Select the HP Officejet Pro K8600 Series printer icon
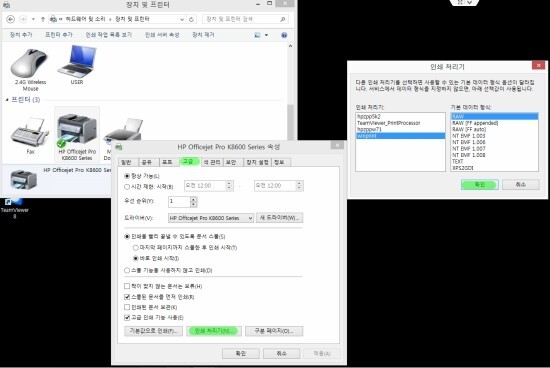550x368 pixels. (x=77, y=130)
